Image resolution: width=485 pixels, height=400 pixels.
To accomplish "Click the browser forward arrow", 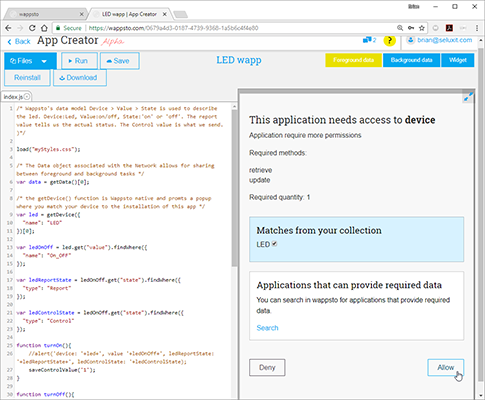I will point(20,28).
